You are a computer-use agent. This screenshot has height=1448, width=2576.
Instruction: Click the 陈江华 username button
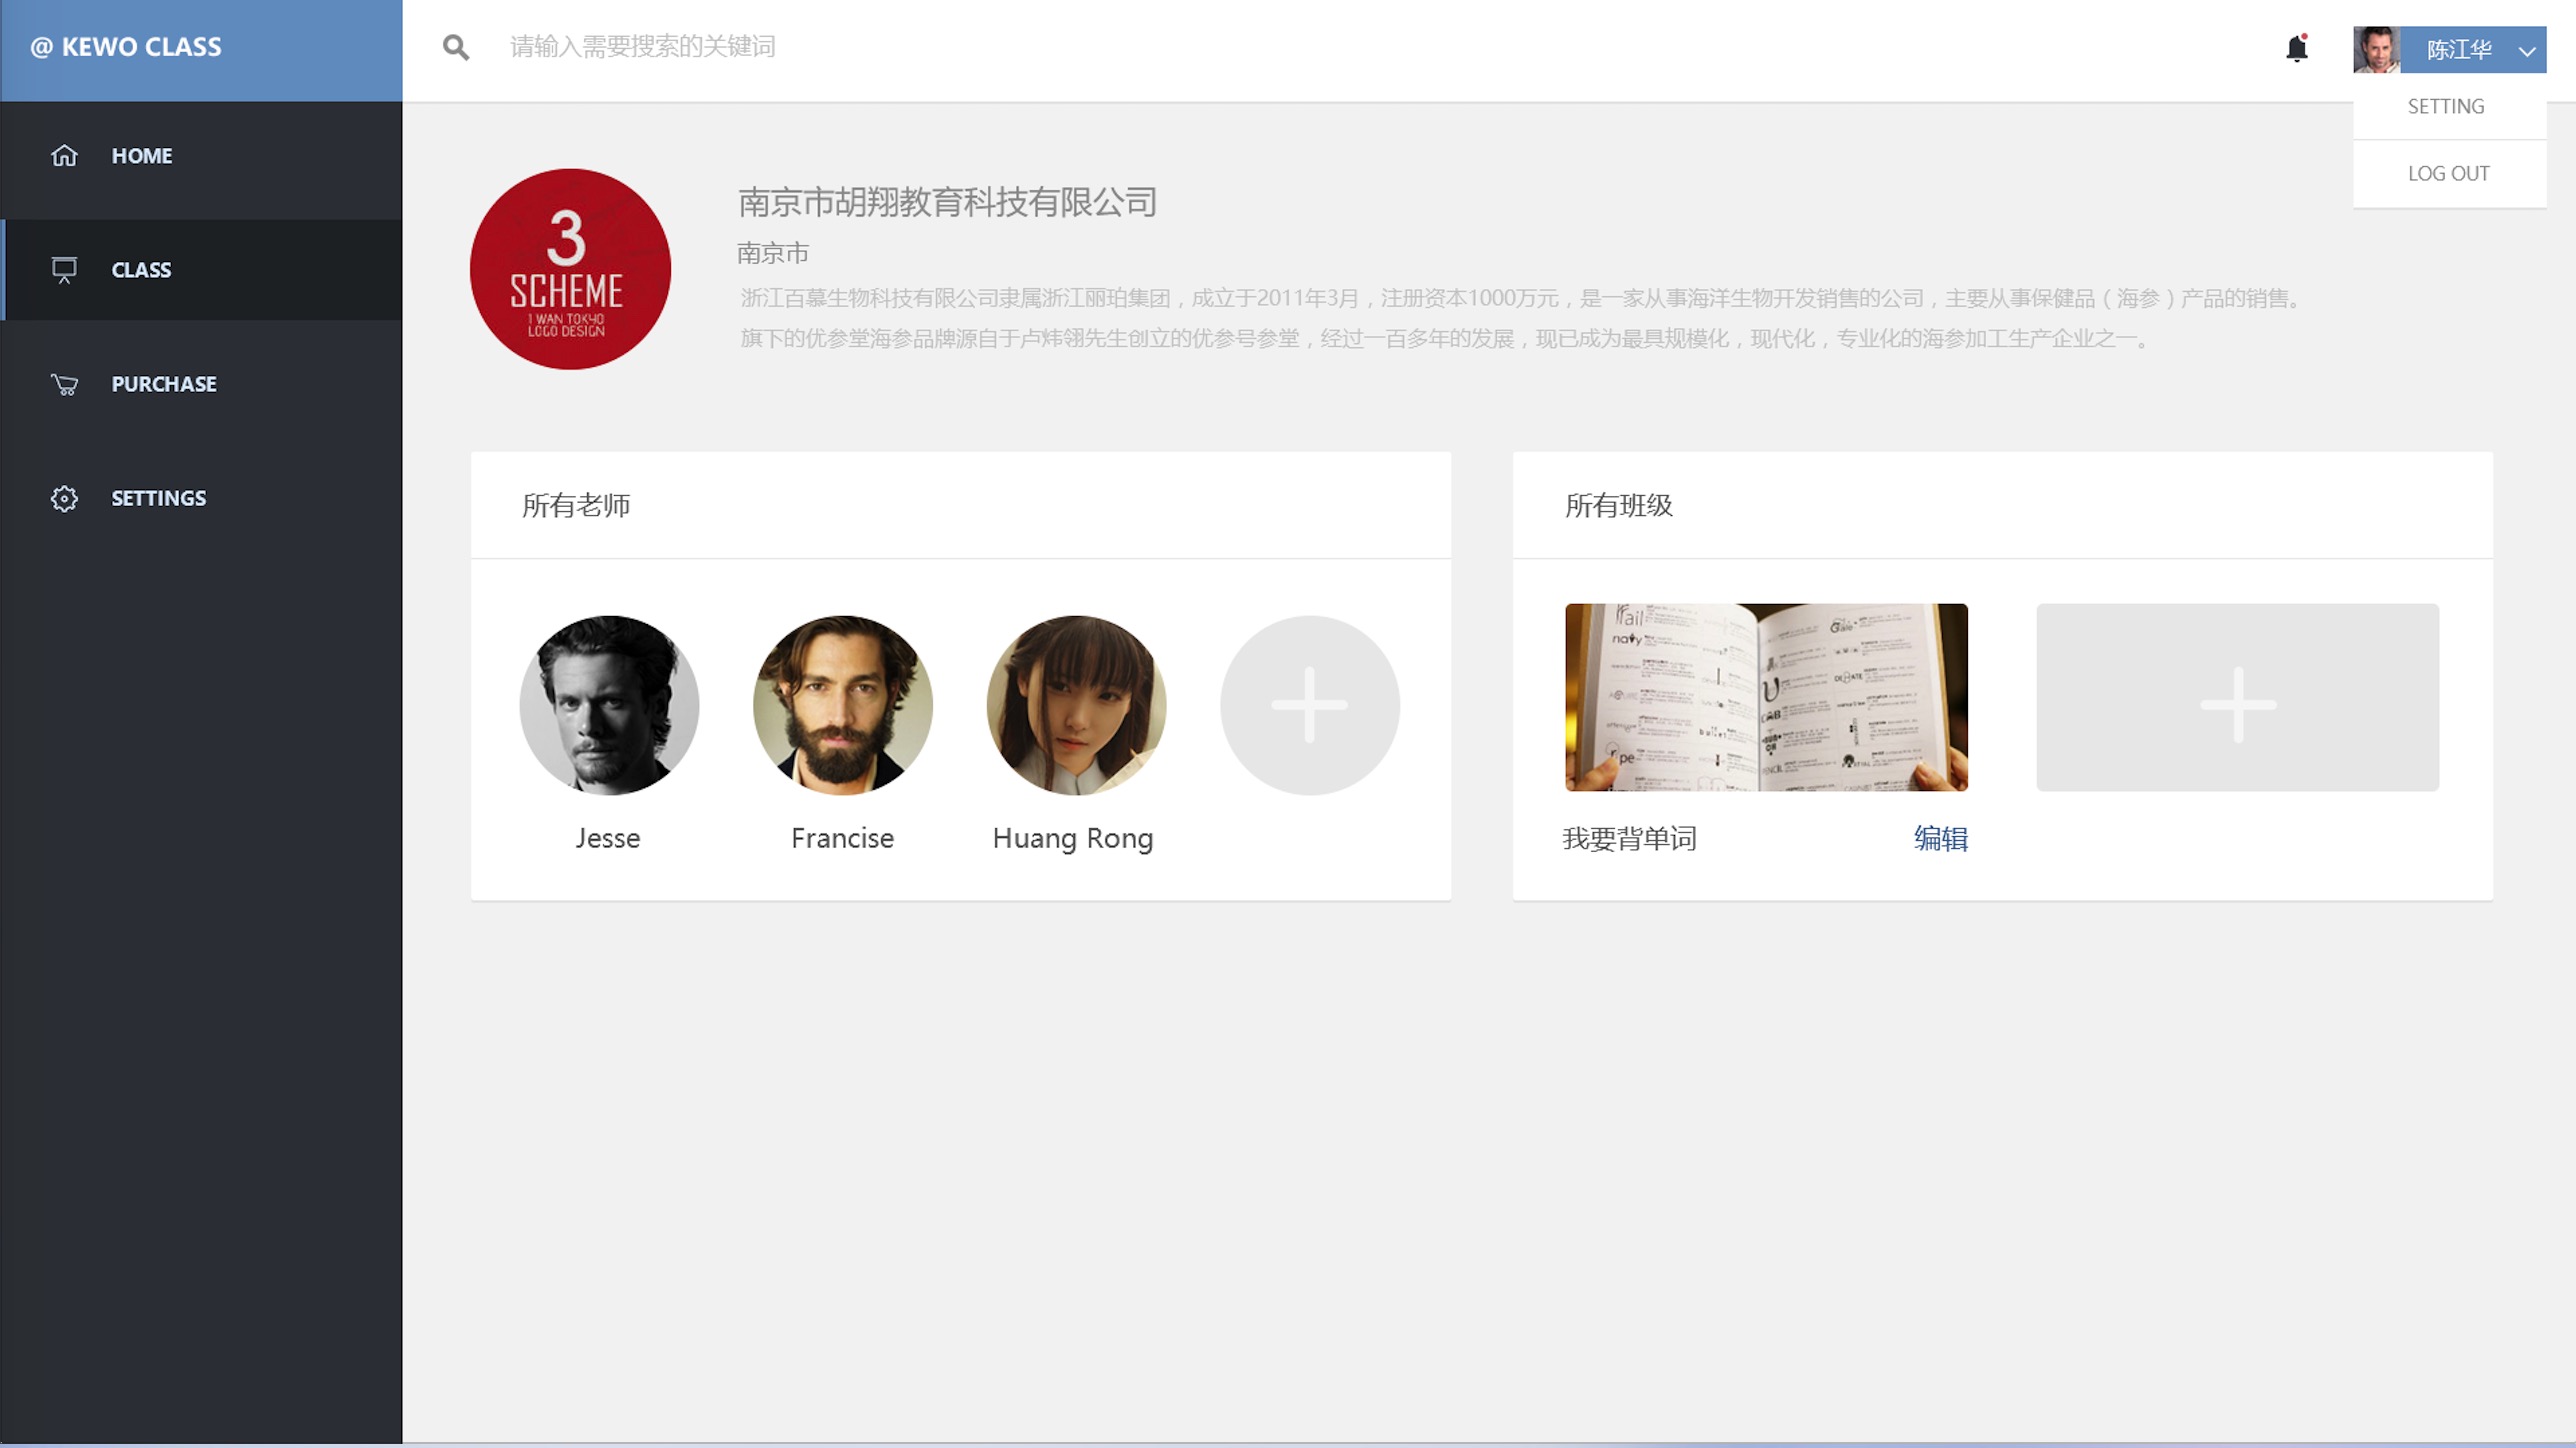pyautogui.click(x=2458, y=50)
